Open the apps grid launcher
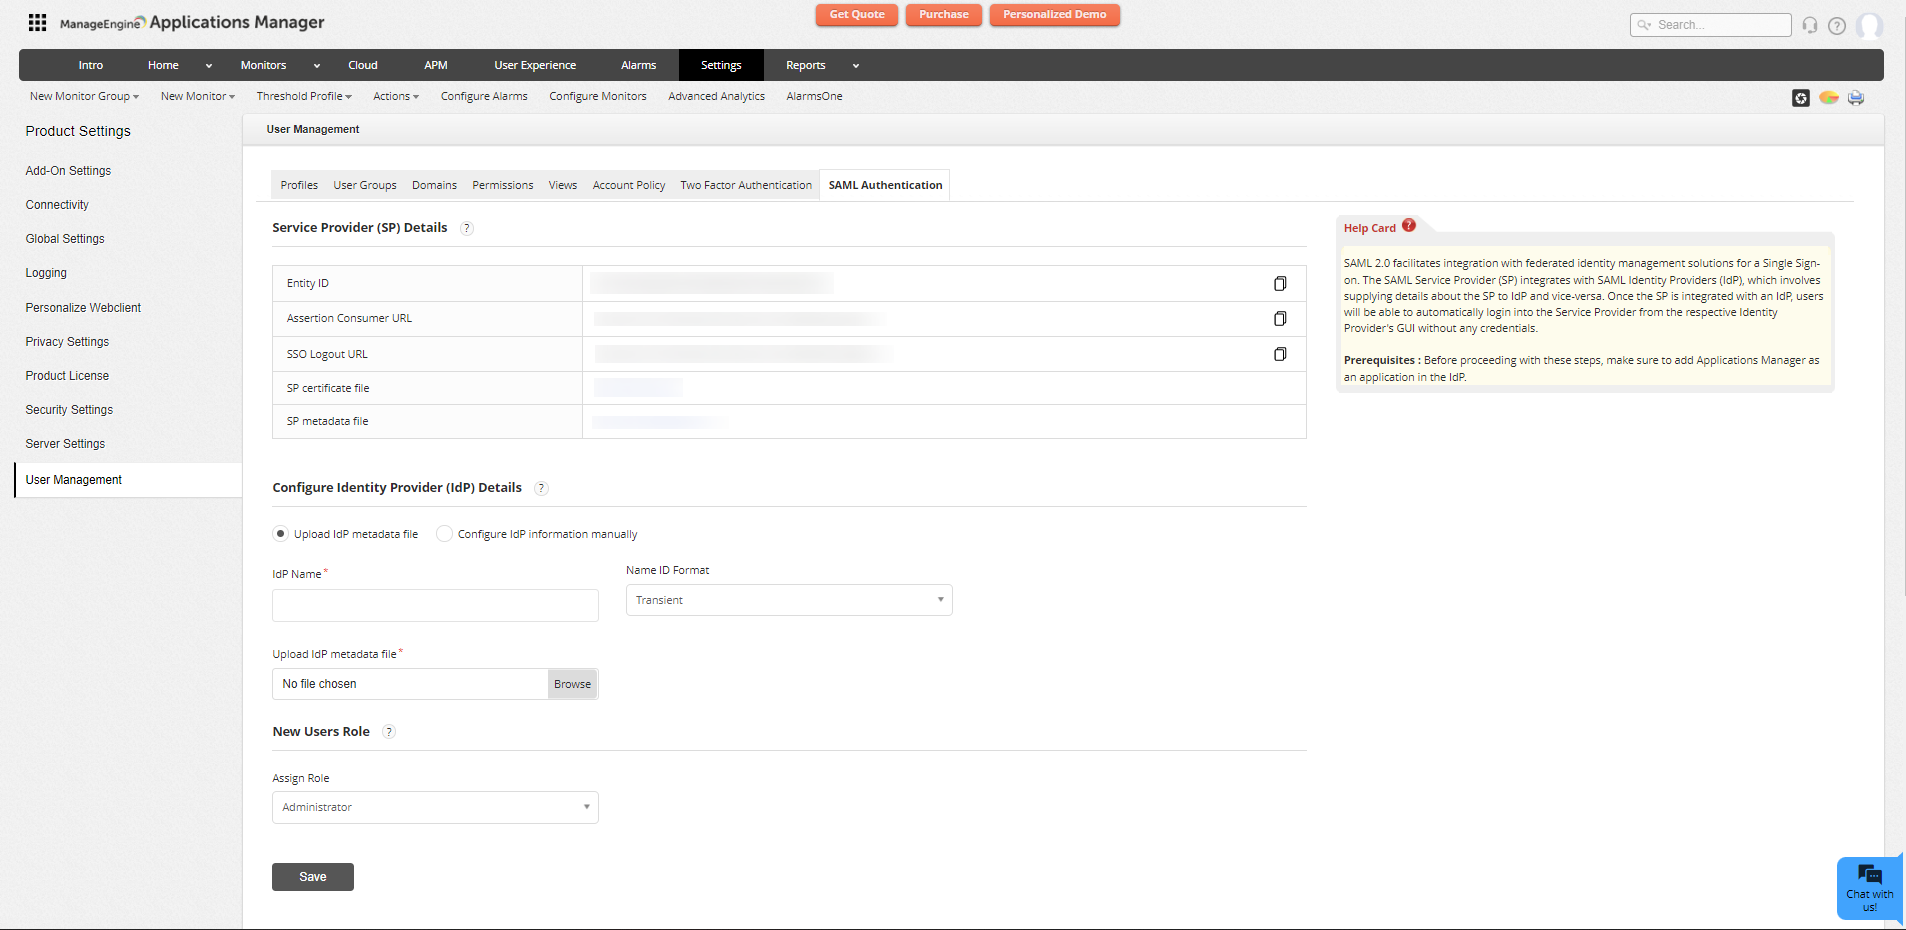The image size is (1906, 930). (37, 22)
